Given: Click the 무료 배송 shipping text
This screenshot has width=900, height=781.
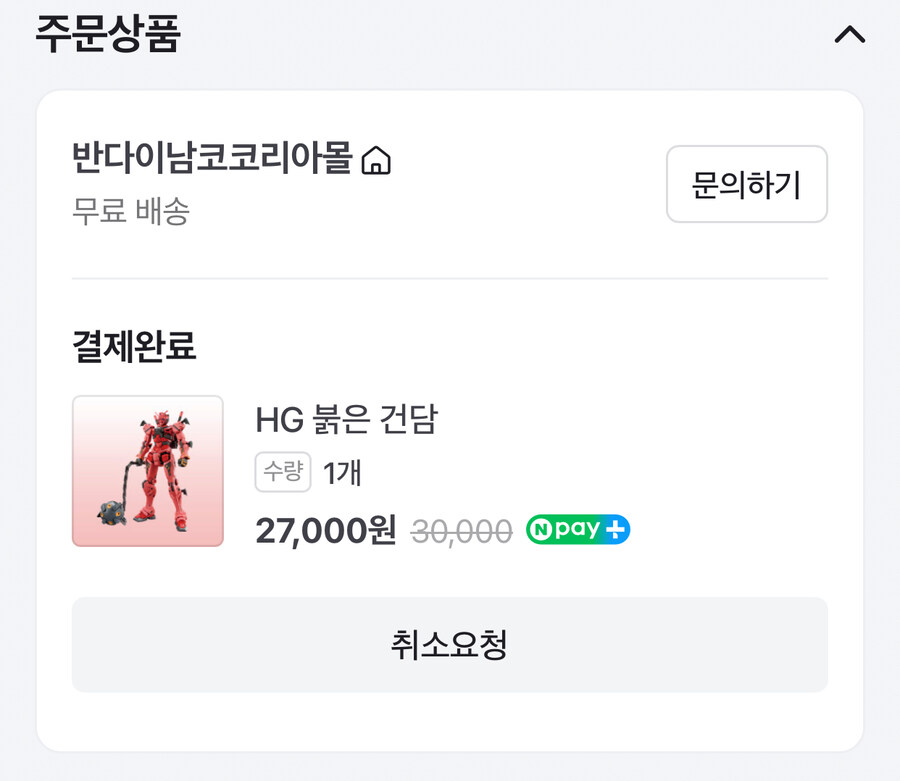Looking at the screenshot, I should tap(131, 212).
